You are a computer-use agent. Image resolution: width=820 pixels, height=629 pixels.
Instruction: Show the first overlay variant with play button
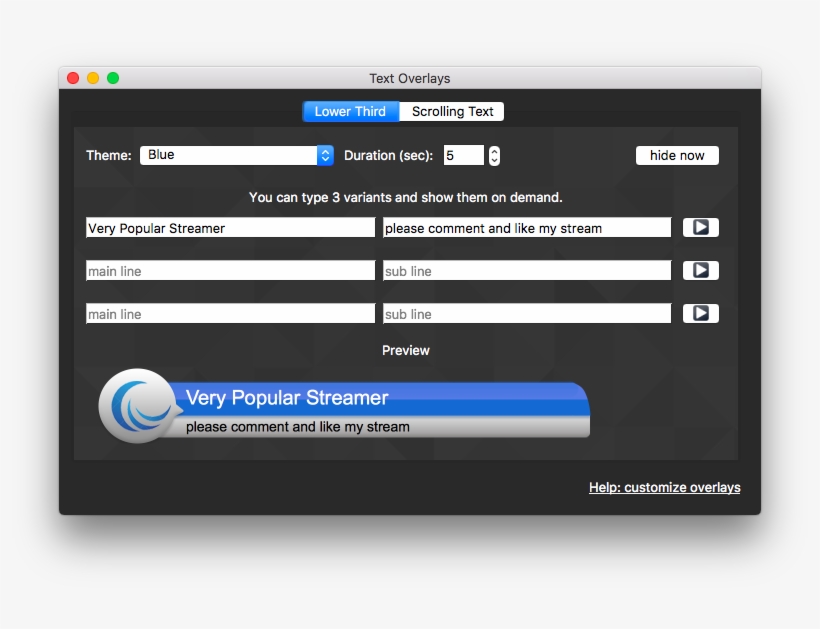700,228
